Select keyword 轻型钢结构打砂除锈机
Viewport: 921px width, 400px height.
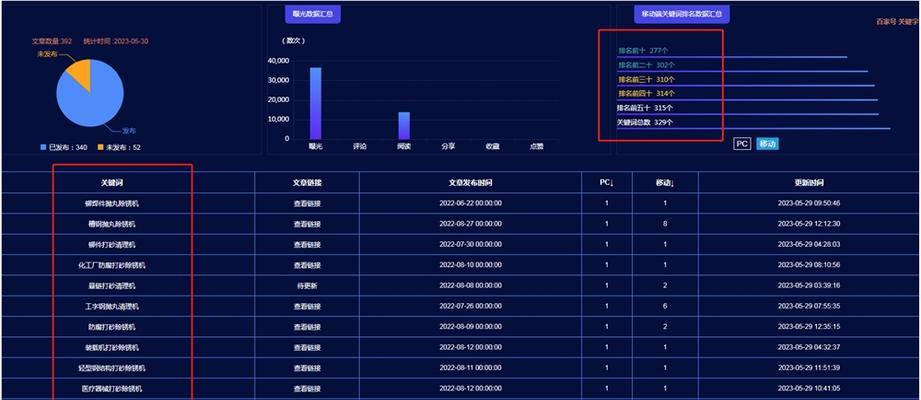pyautogui.click(x=112, y=368)
